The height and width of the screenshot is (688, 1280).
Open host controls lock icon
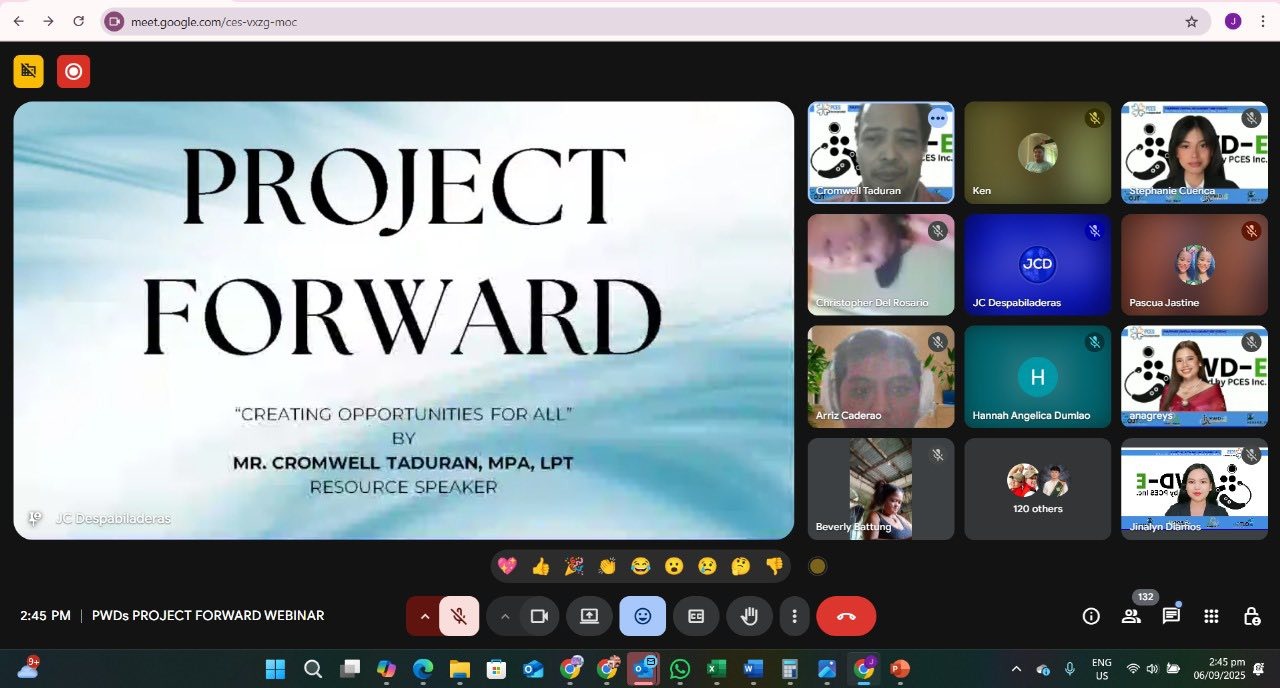click(x=1251, y=616)
